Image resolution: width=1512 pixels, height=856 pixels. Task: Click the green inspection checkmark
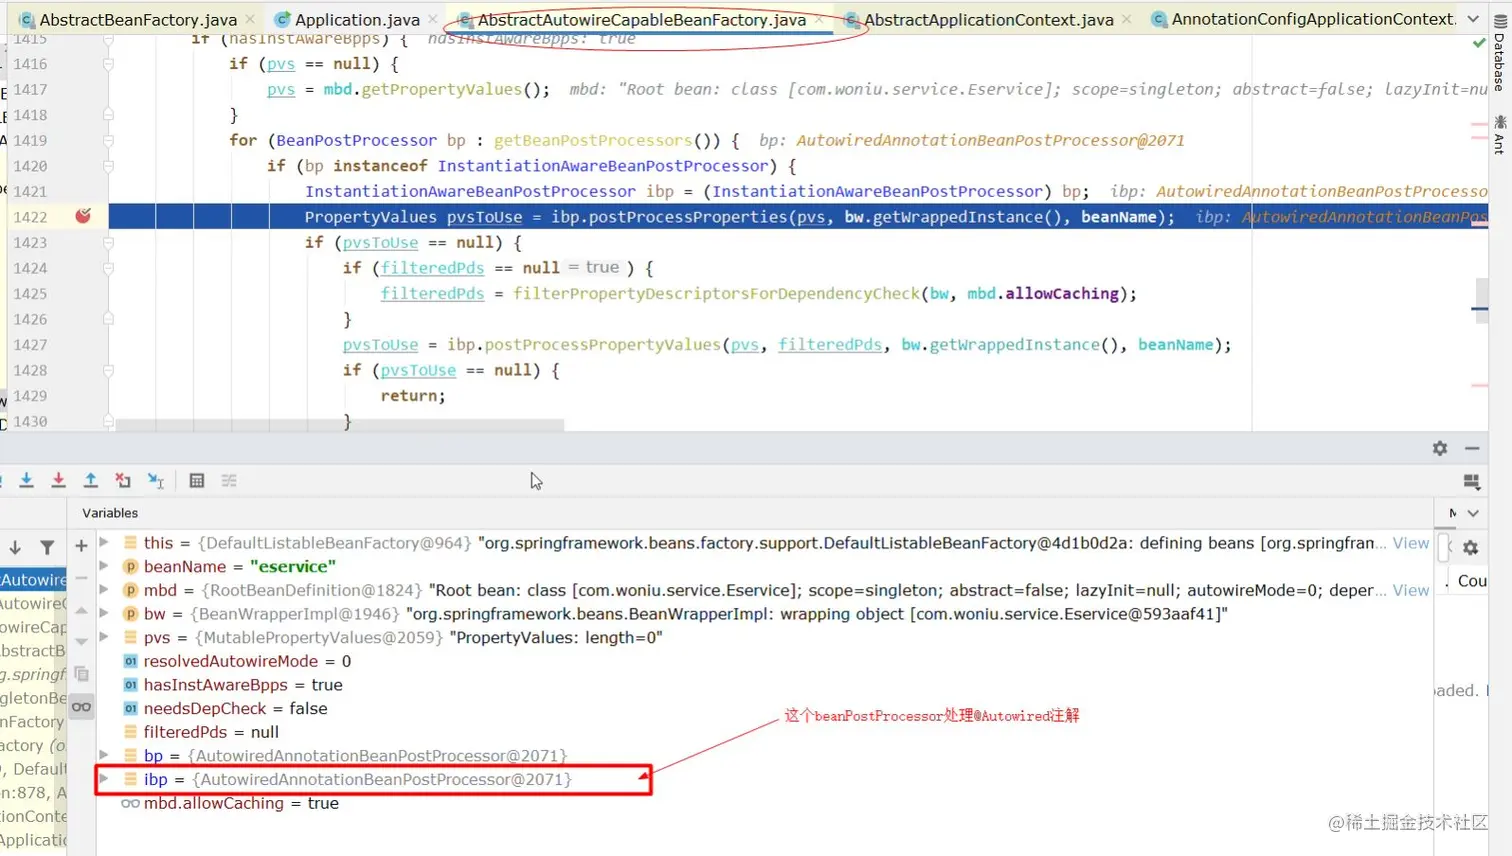(1479, 43)
